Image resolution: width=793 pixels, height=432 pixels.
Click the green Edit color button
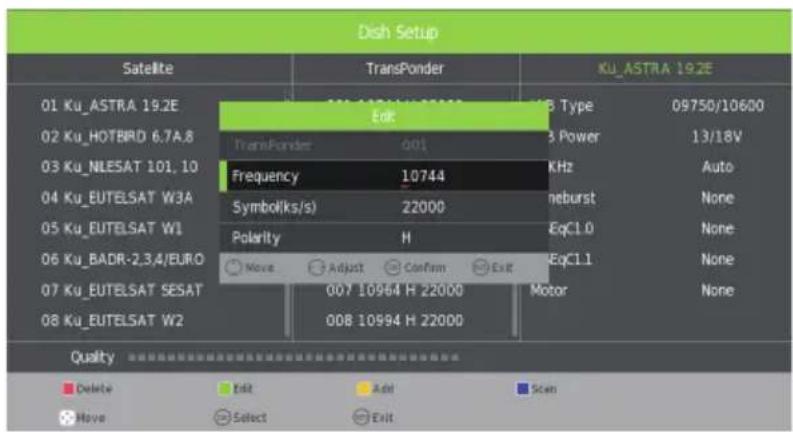pyautogui.click(x=224, y=388)
